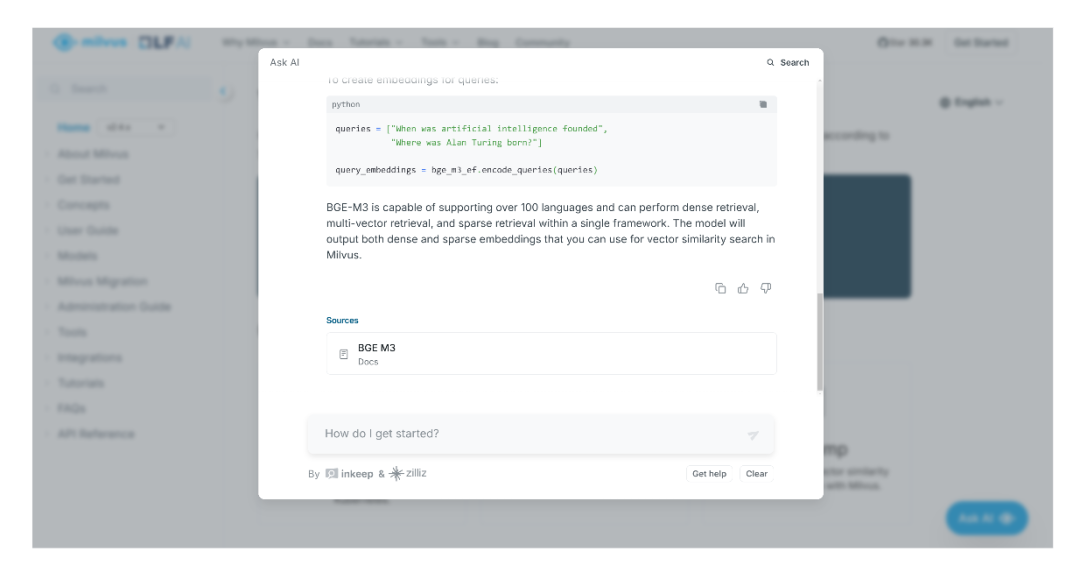Image resolution: width=1080 pixels, height=579 pixels.
Task: Click the floating Ask AI button on the page
Action: coord(986,518)
